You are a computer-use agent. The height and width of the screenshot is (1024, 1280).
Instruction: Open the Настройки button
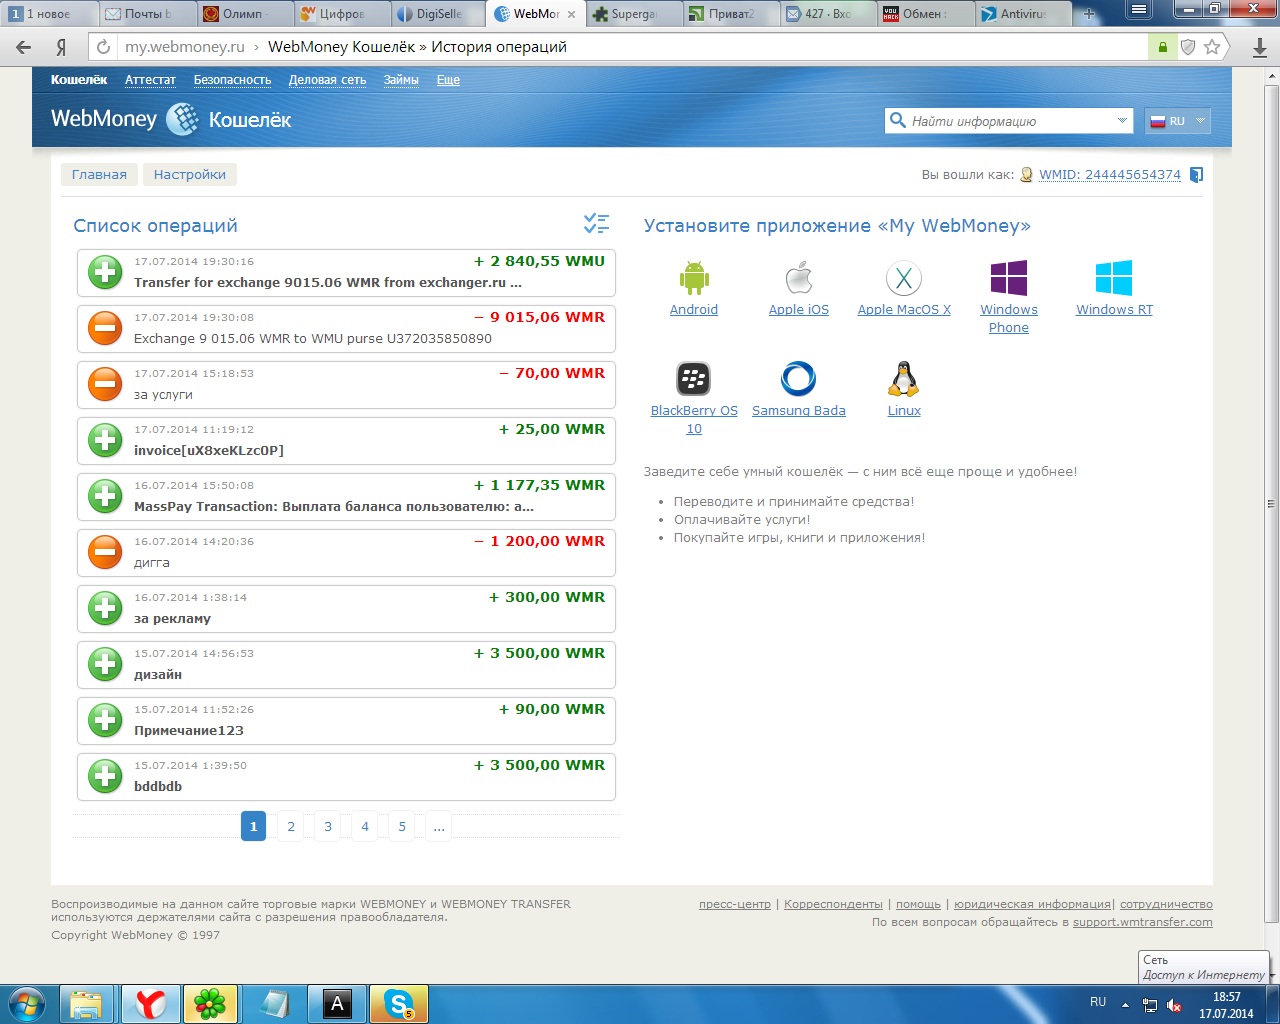(x=190, y=175)
